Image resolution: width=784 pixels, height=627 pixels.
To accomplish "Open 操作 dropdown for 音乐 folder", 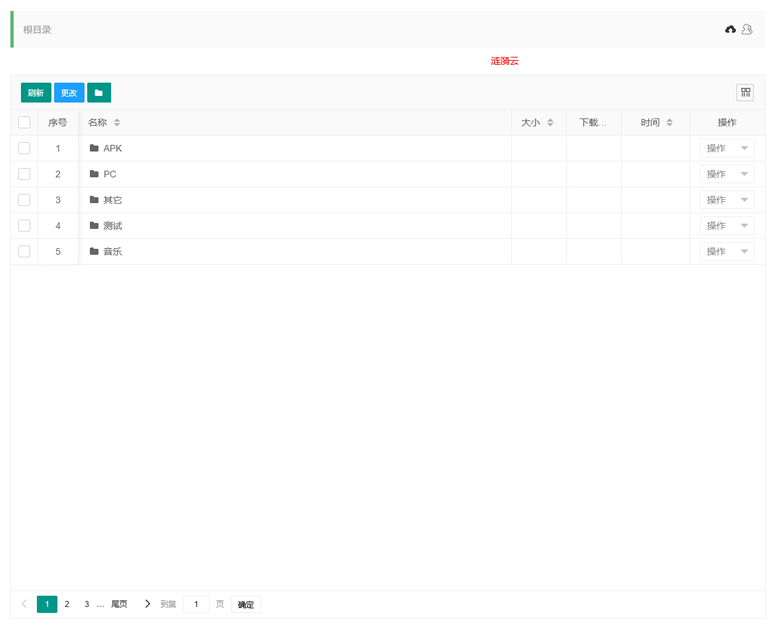I will 727,252.
